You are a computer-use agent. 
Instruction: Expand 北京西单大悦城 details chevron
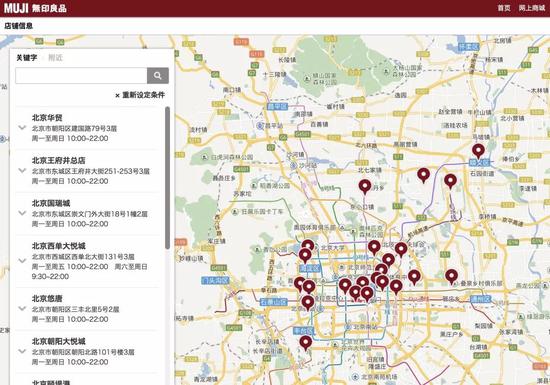coord(22,261)
